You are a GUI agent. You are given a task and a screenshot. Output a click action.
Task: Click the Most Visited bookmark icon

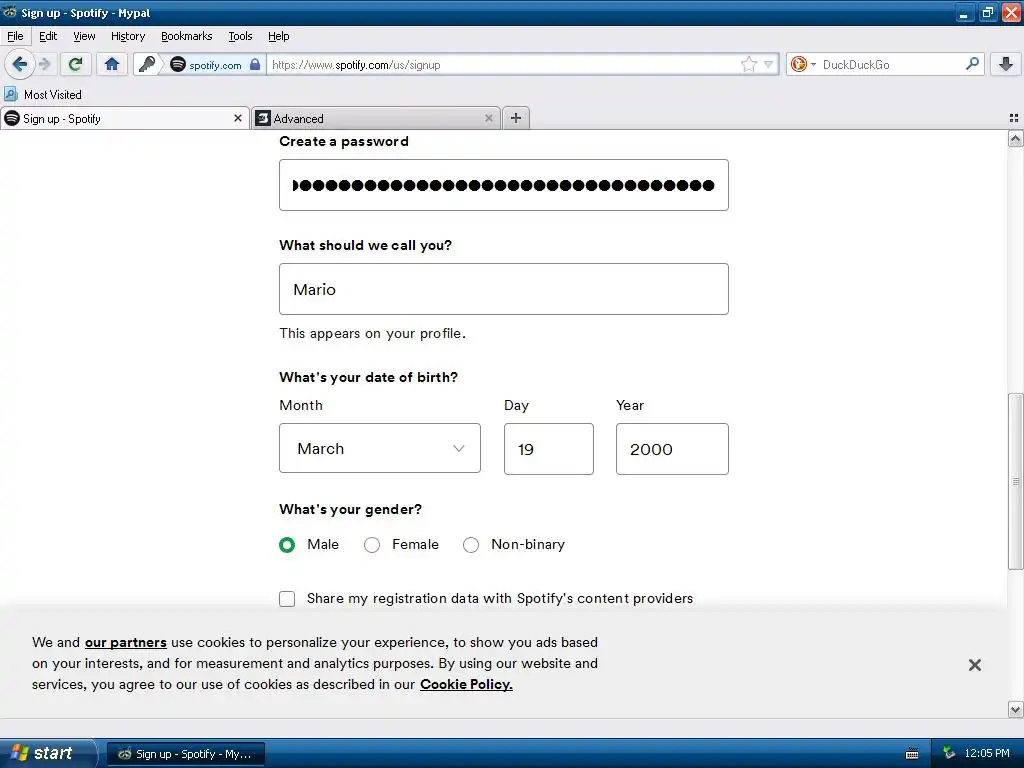11,94
